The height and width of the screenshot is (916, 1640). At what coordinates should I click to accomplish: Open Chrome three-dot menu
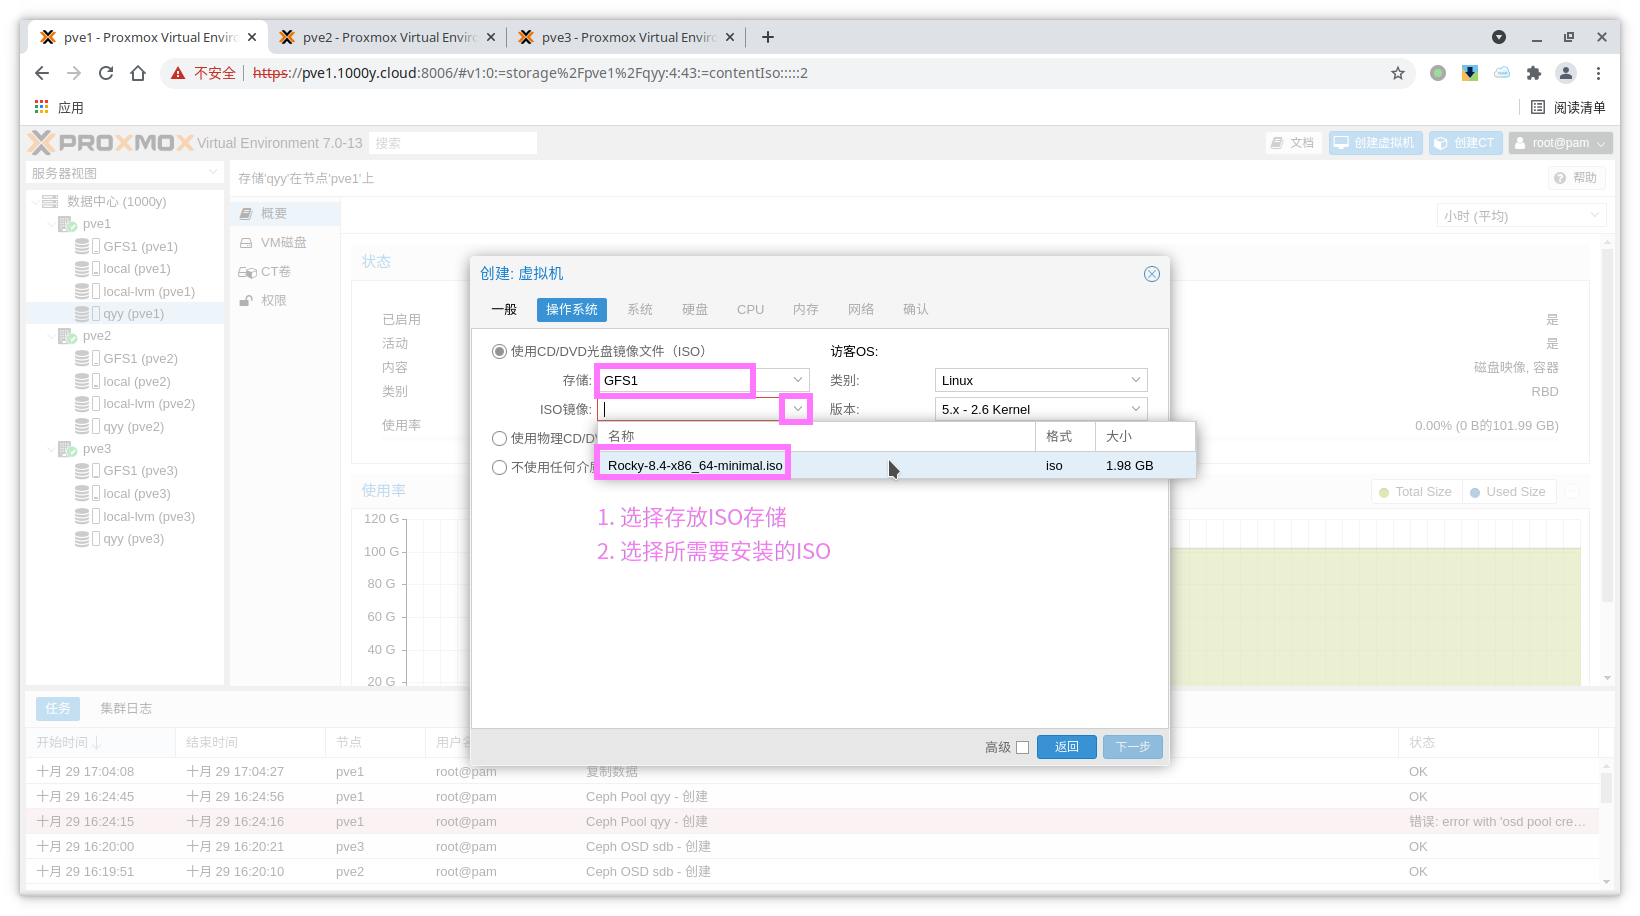[1598, 73]
